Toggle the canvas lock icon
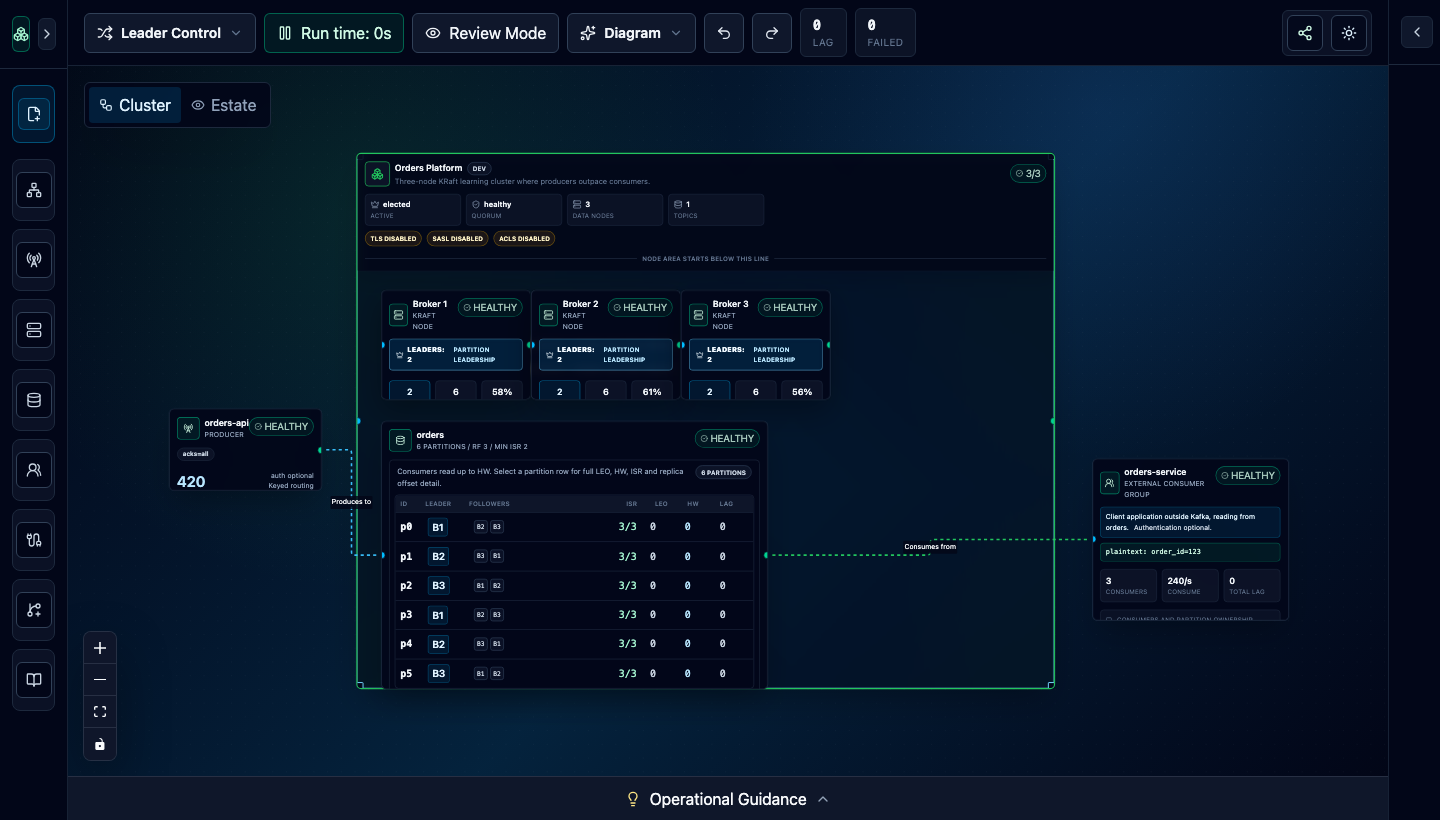Image resolution: width=1440 pixels, height=820 pixels. pyautogui.click(x=100, y=744)
